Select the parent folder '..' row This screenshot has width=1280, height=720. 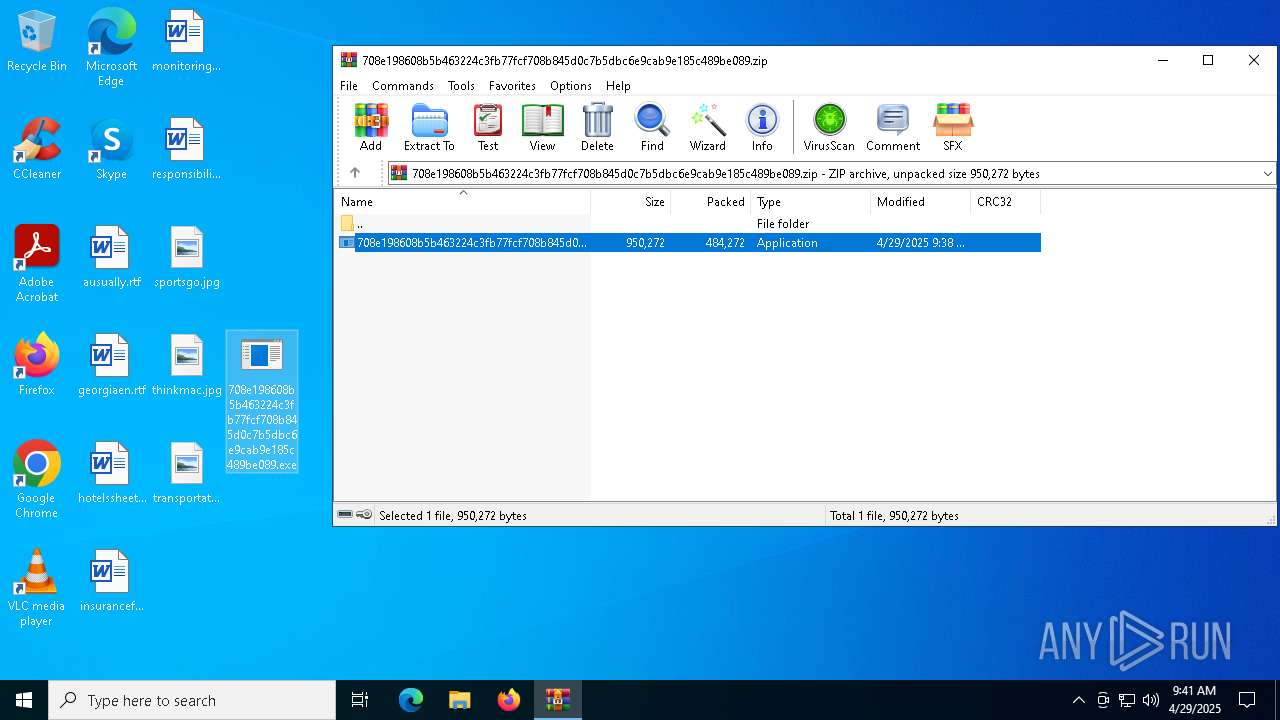(x=688, y=224)
